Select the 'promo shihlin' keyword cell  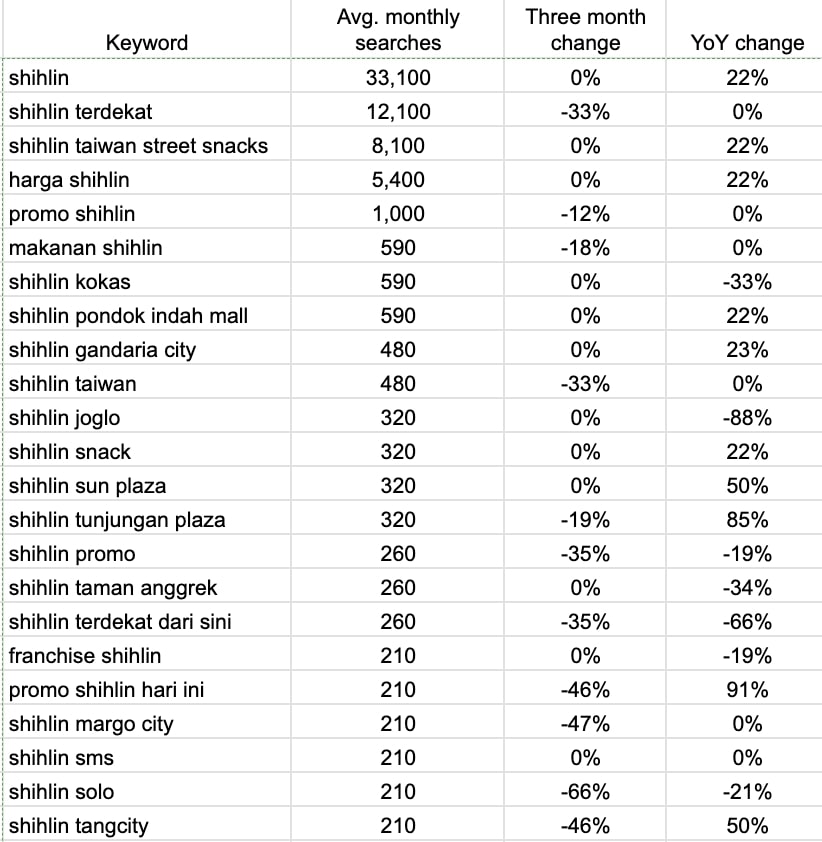tap(72, 214)
